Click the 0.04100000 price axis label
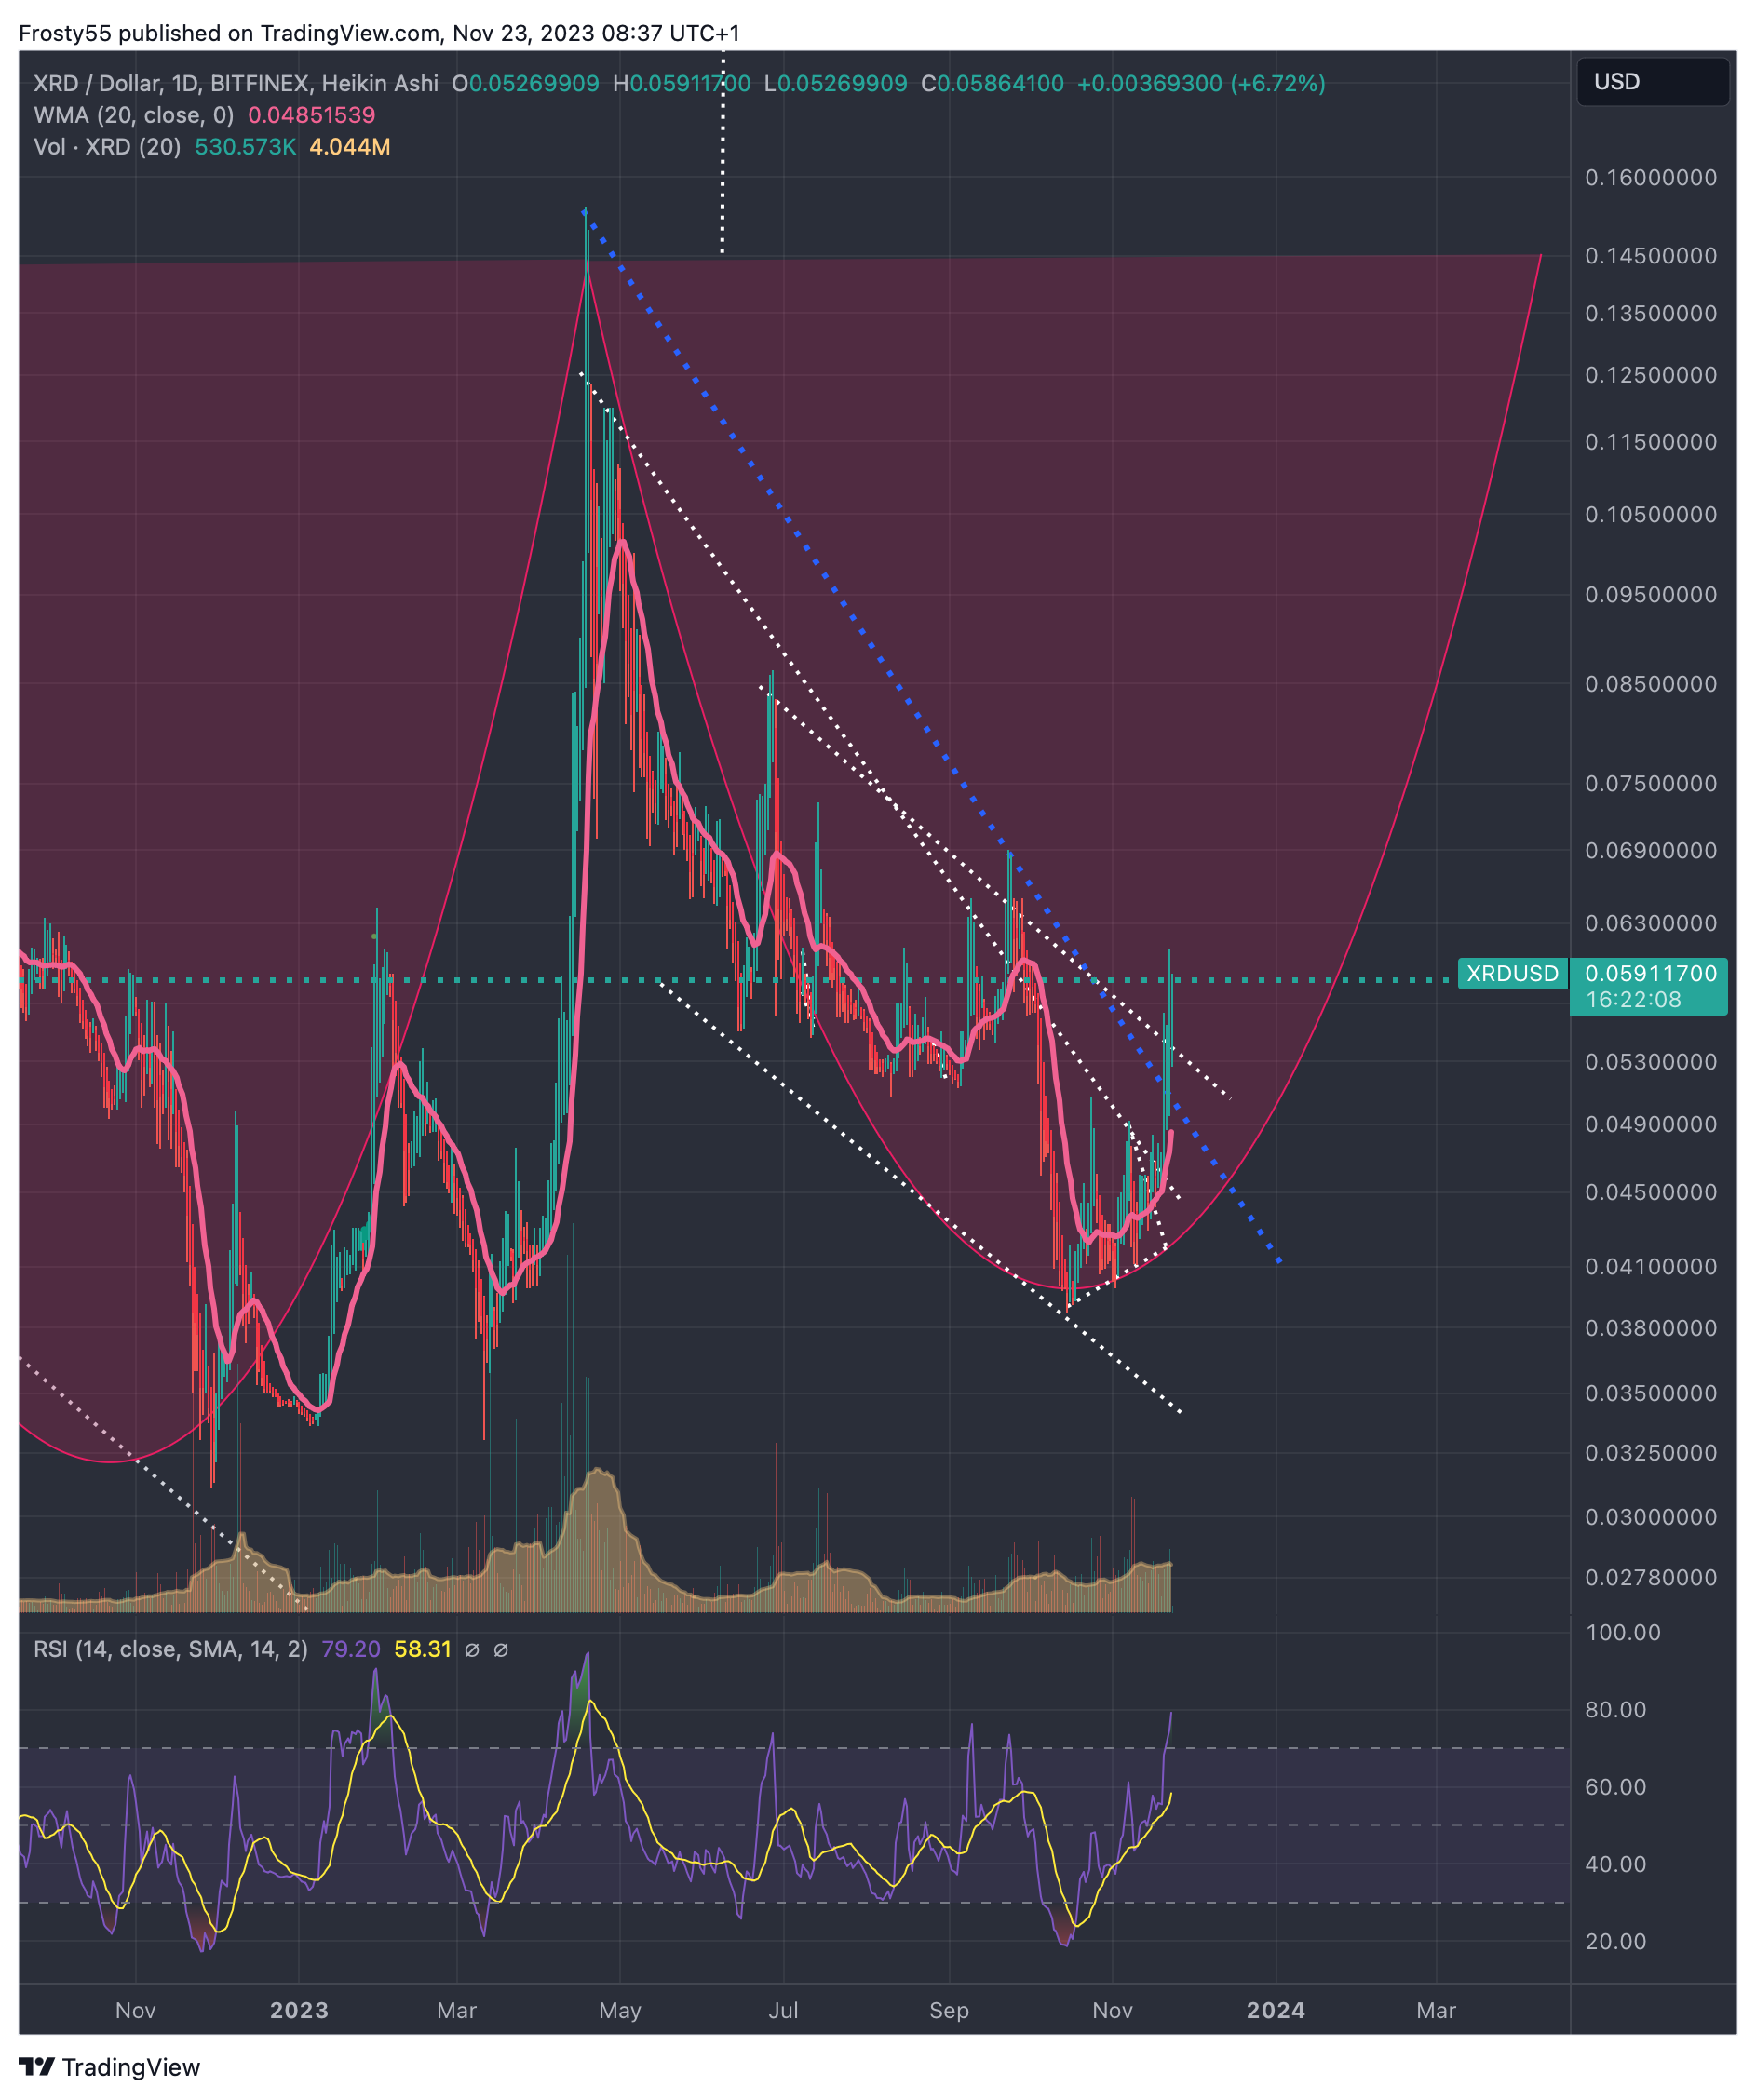 (1651, 1267)
